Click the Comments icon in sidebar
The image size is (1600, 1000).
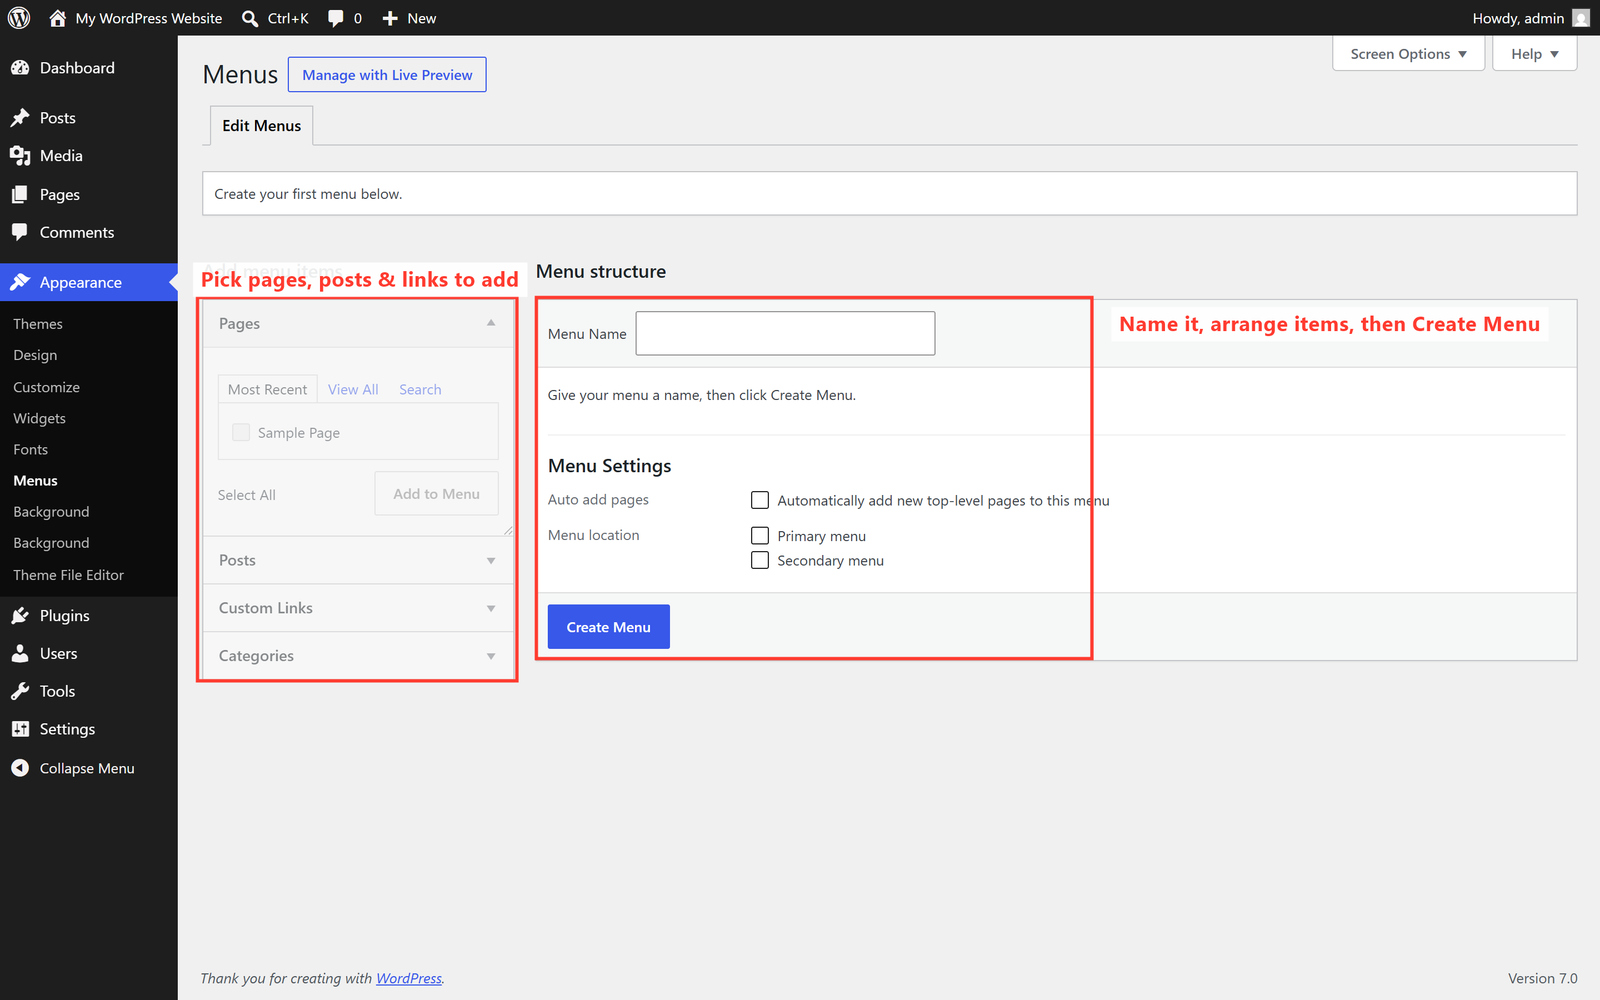point(20,232)
